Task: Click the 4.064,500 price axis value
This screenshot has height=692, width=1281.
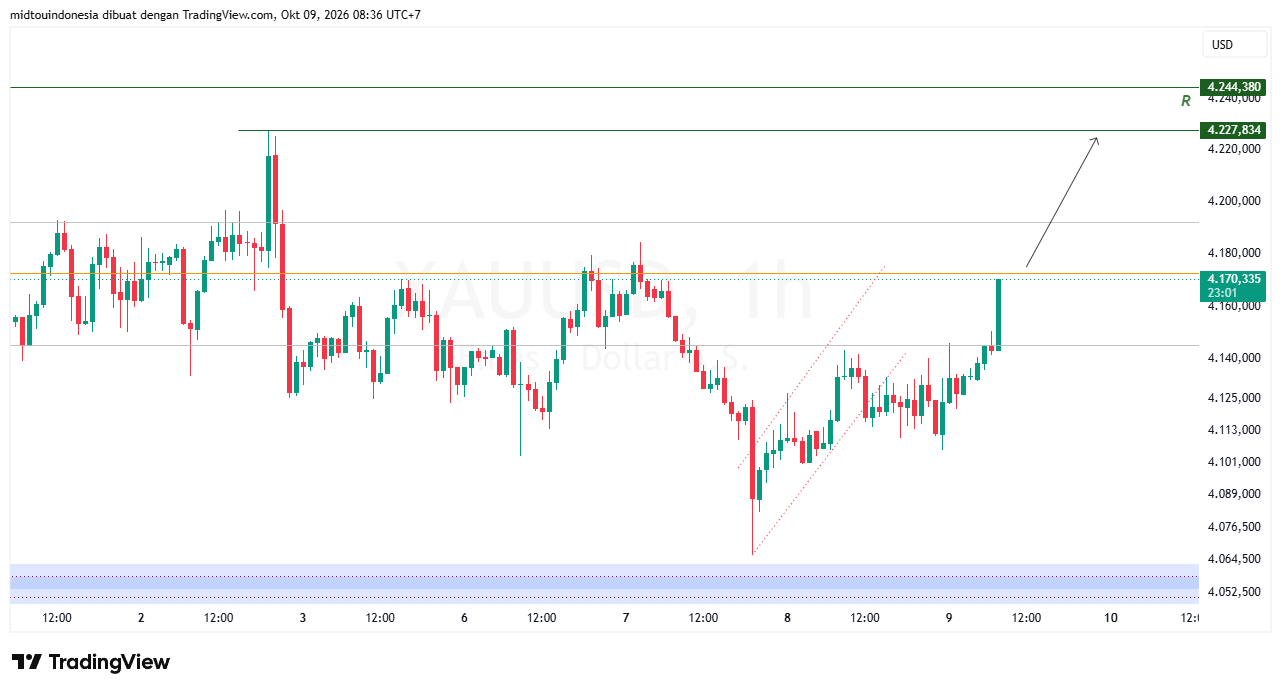Action: pyautogui.click(x=1234, y=559)
